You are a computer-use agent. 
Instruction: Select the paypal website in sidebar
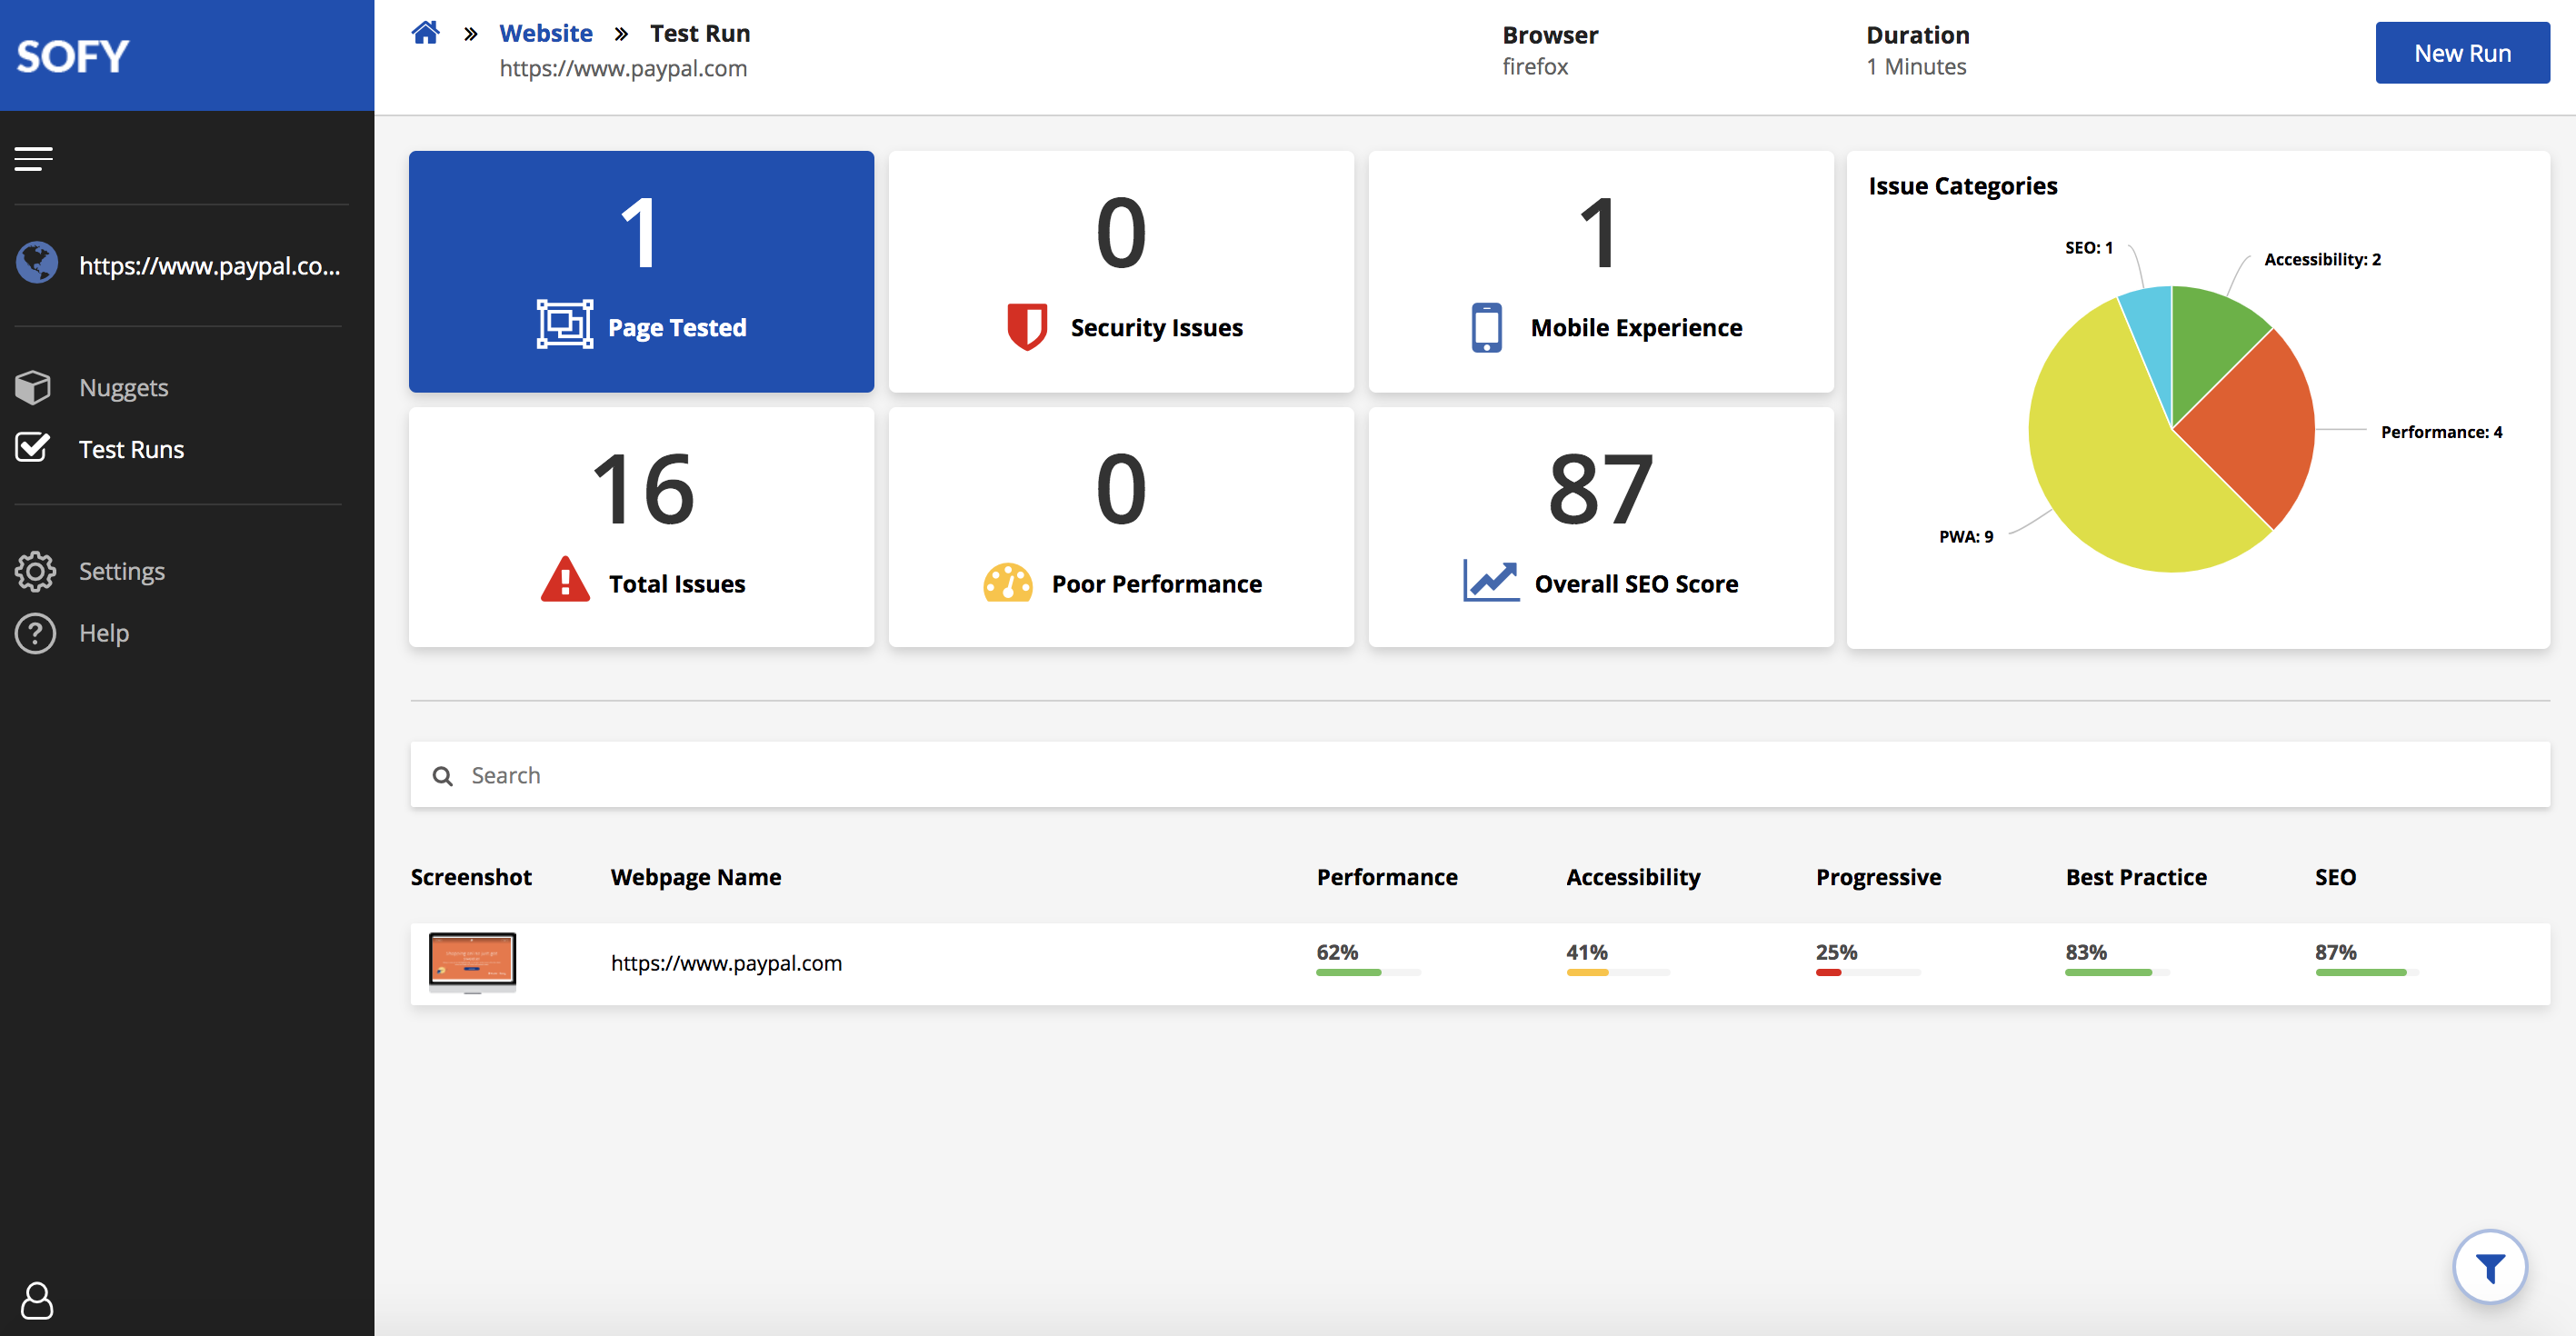210,265
